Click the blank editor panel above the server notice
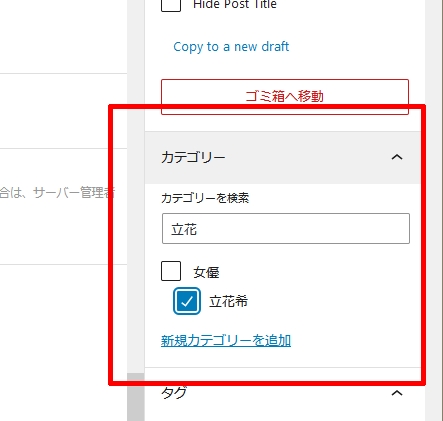This screenshot has width=443, height=421. point(63,111)
